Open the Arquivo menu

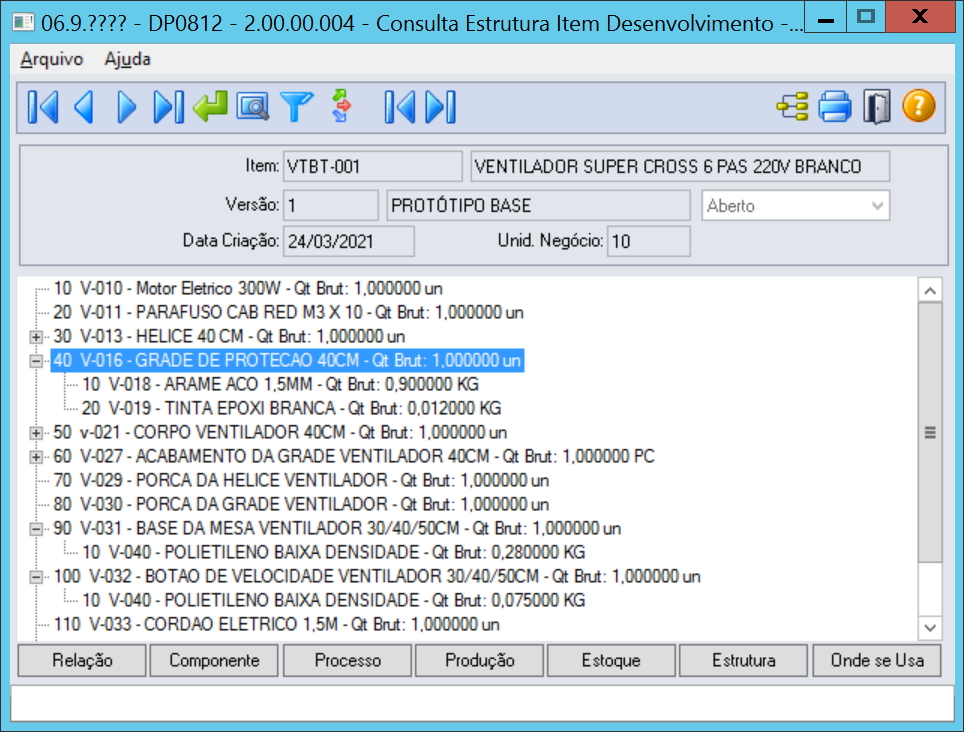click(52, 59)
